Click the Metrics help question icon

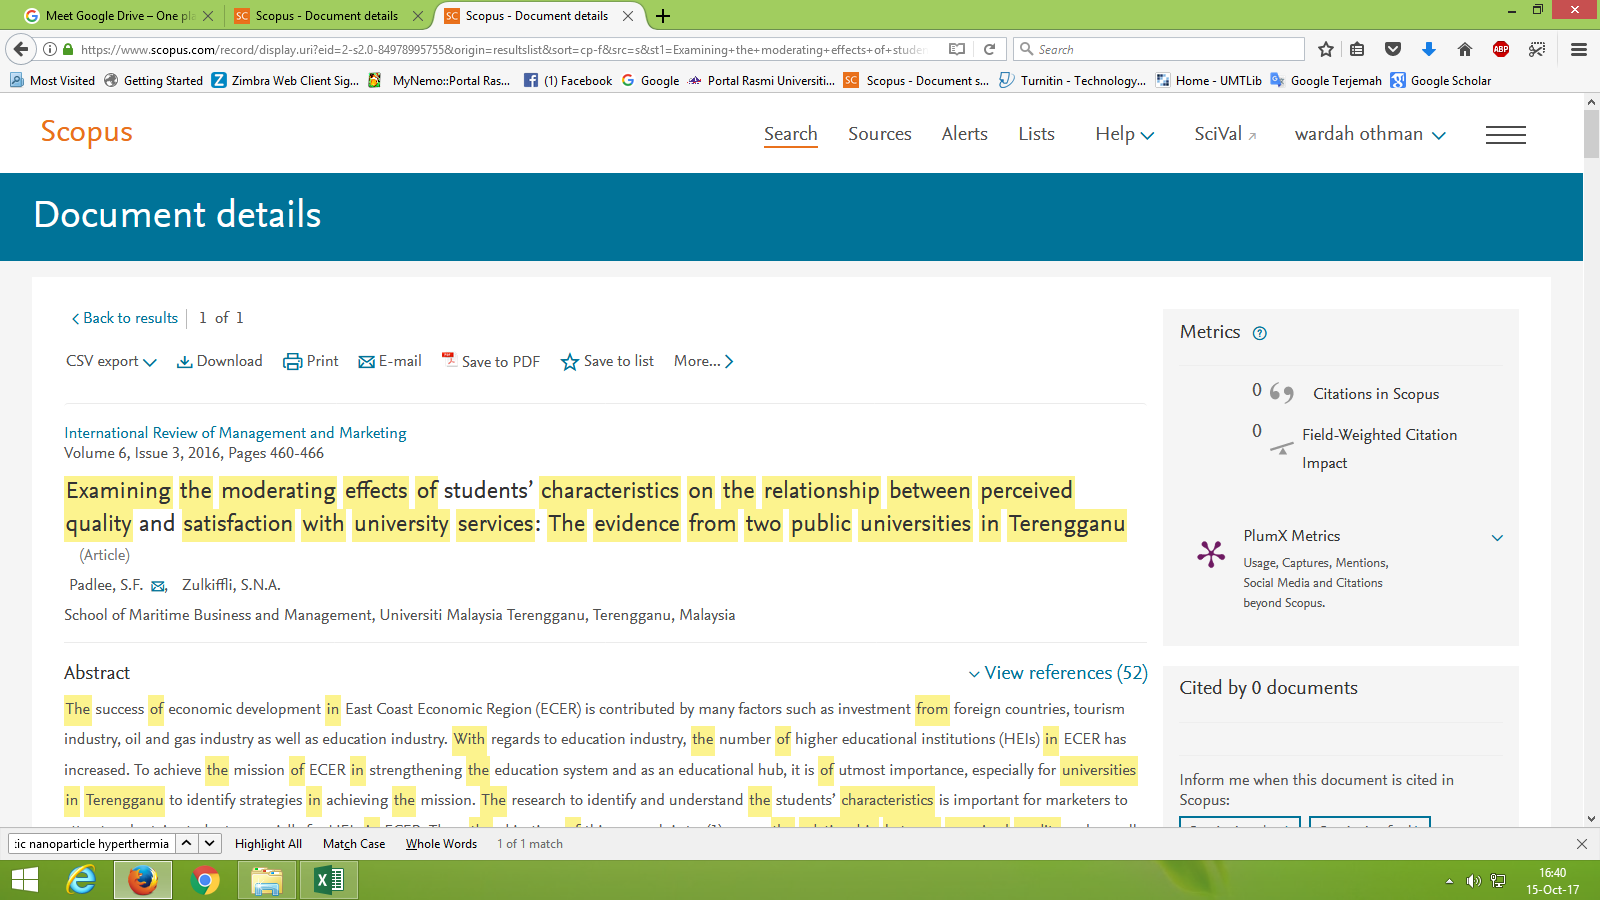(1260, 333)
